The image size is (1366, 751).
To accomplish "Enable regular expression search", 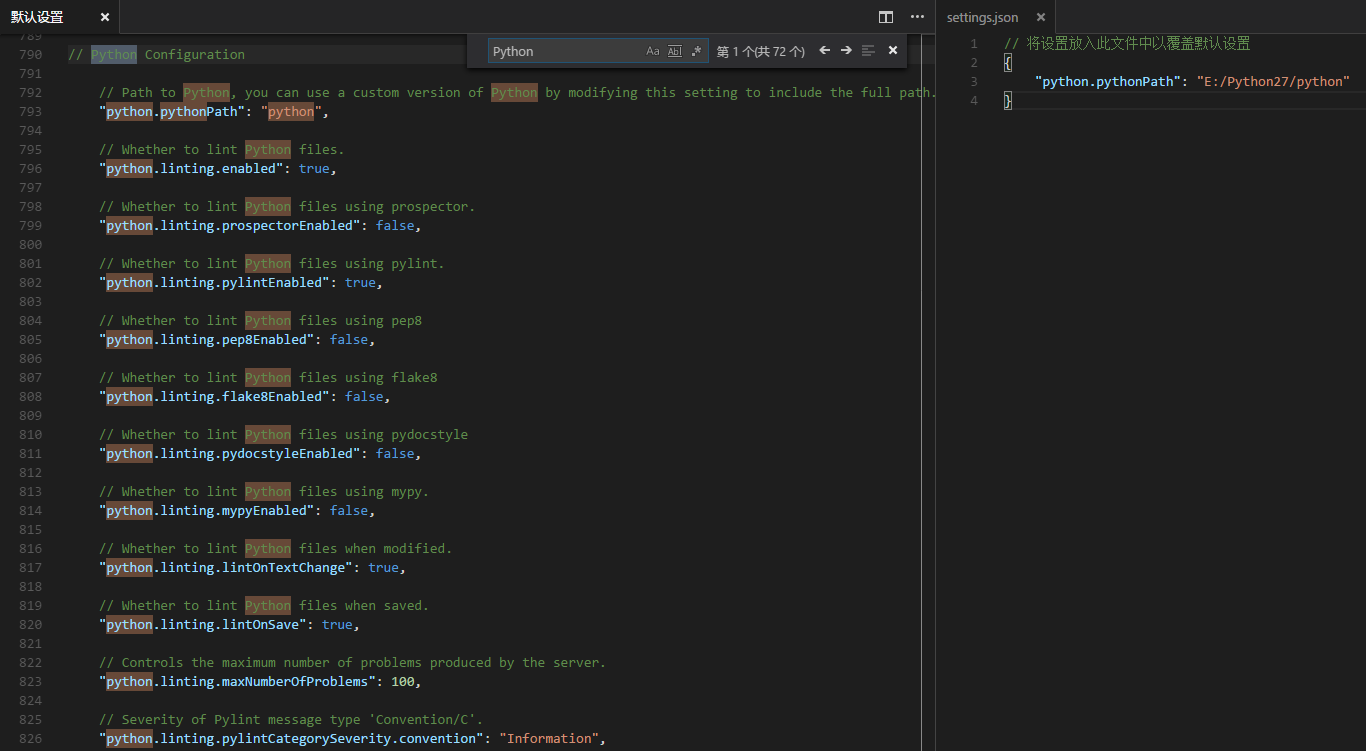I will [x=697, y=50].
